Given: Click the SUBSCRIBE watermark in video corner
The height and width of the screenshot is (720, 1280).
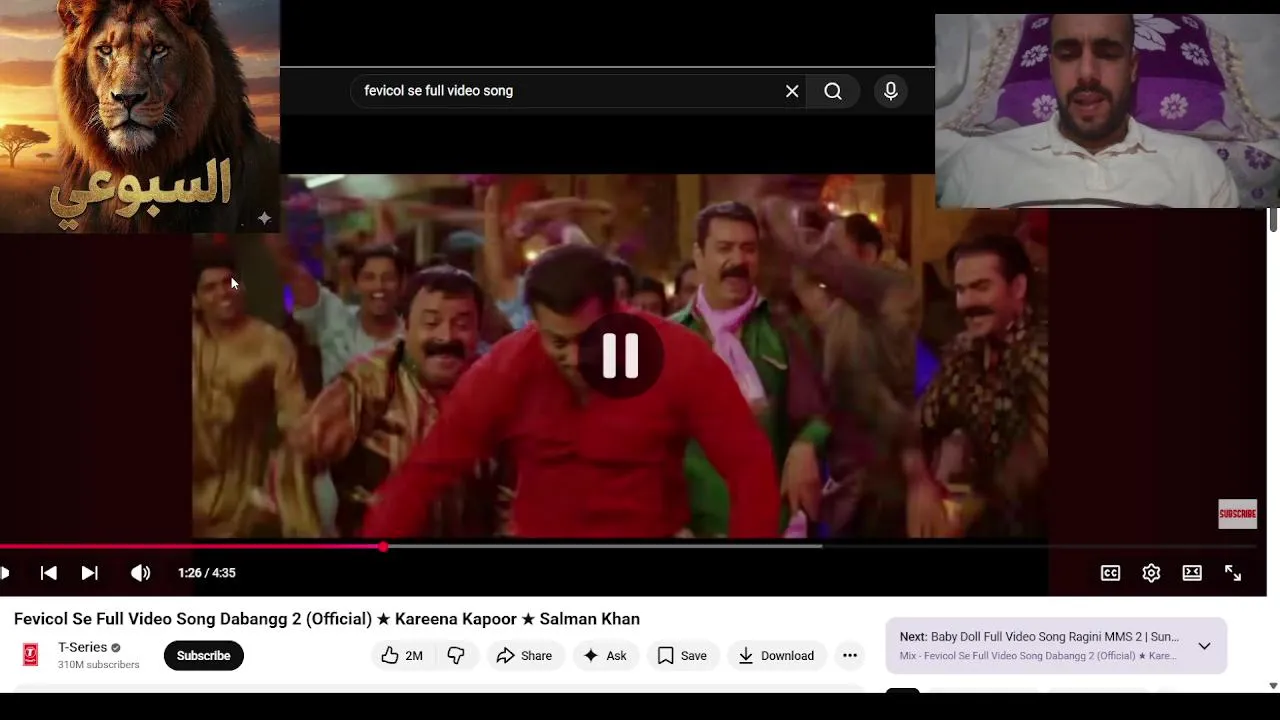Looking at the screenshot, I should pos(1238,514).
